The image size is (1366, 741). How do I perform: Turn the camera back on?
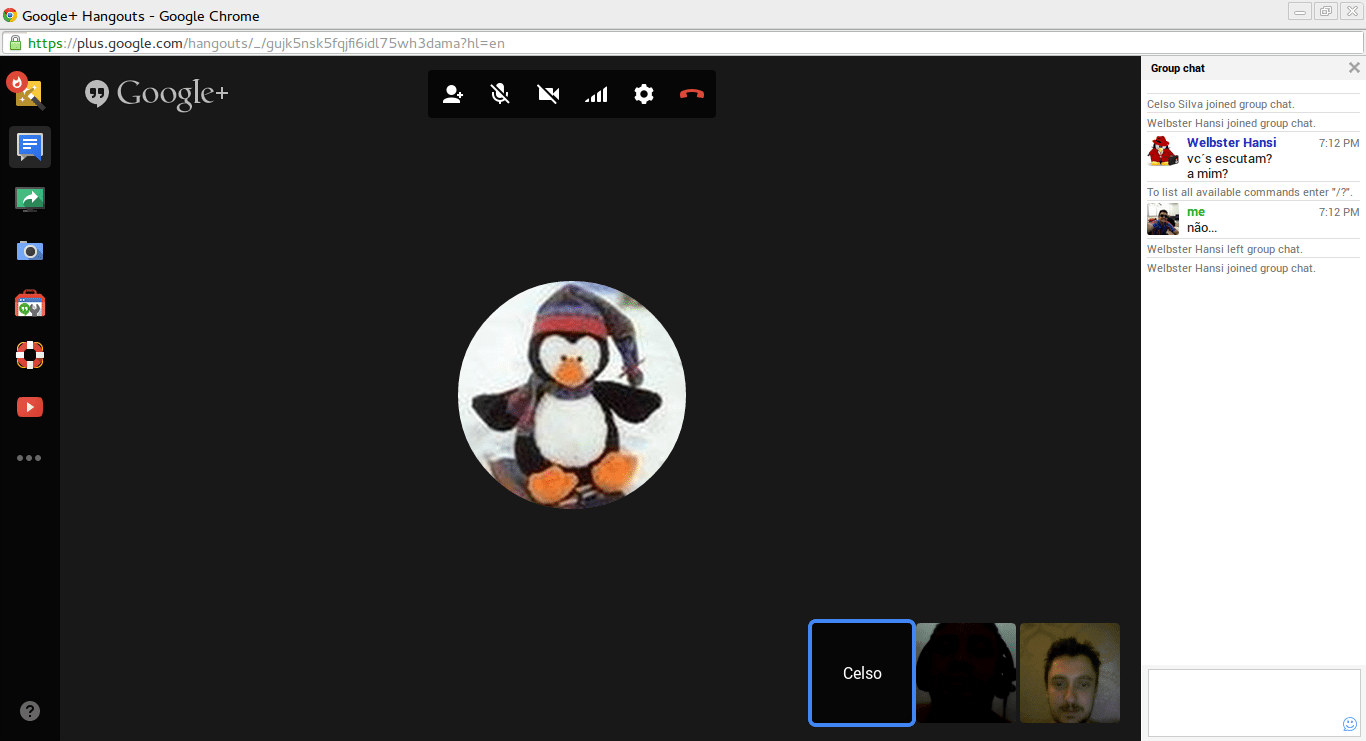tap(548, 93)
